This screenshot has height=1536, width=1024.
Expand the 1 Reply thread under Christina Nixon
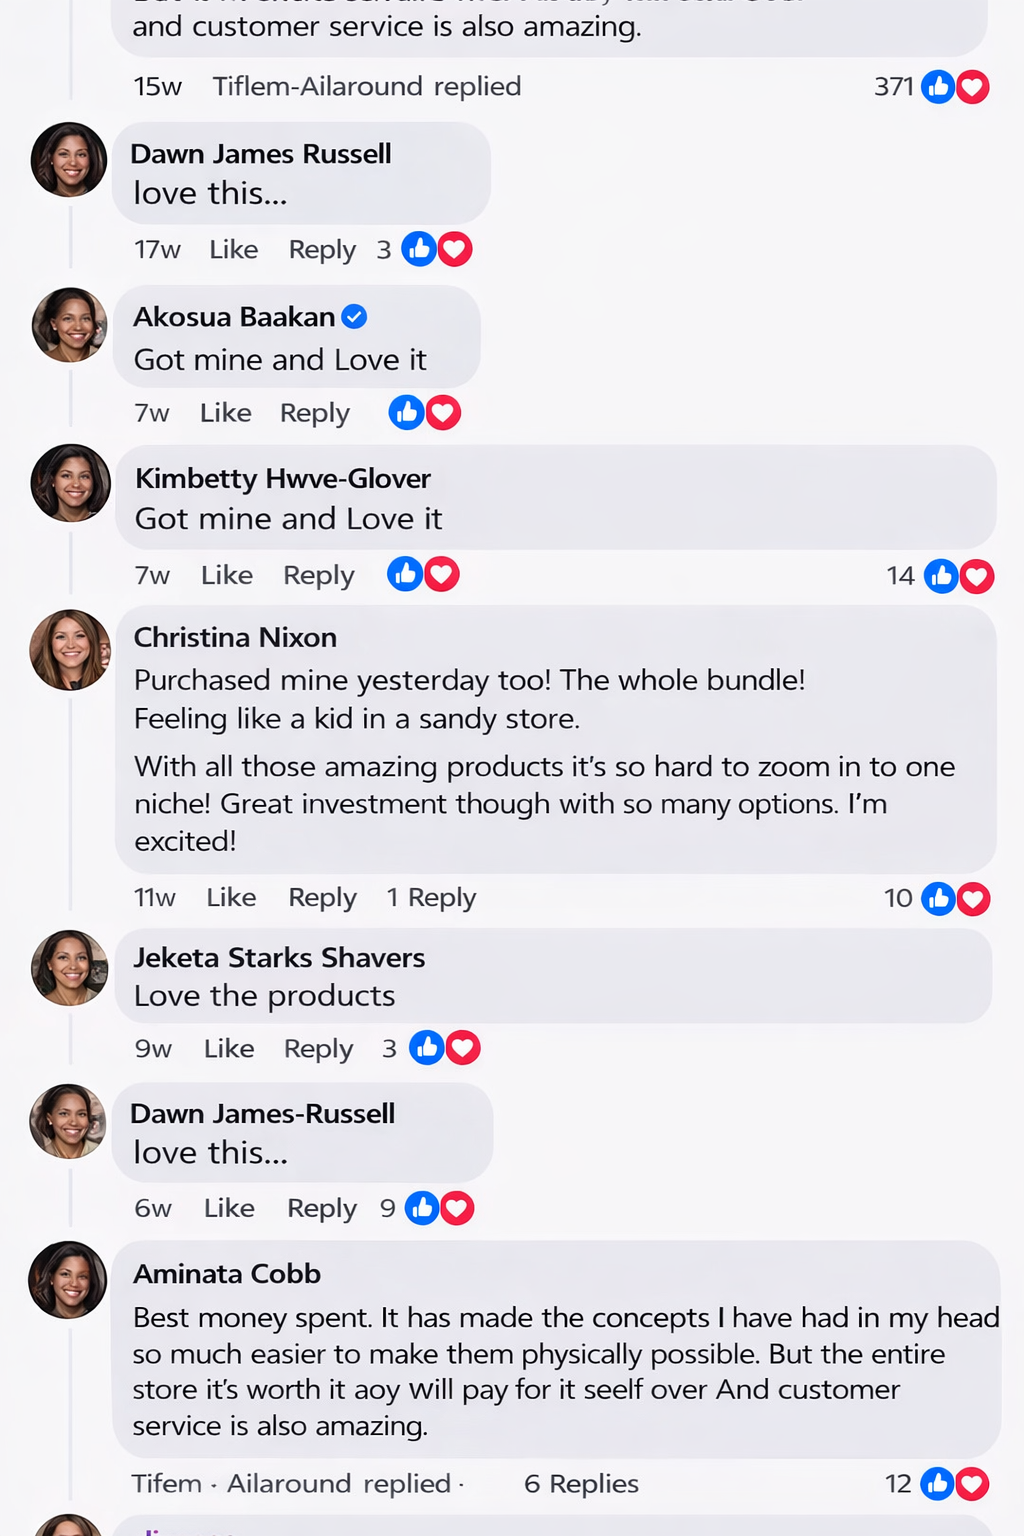point(431,898)
